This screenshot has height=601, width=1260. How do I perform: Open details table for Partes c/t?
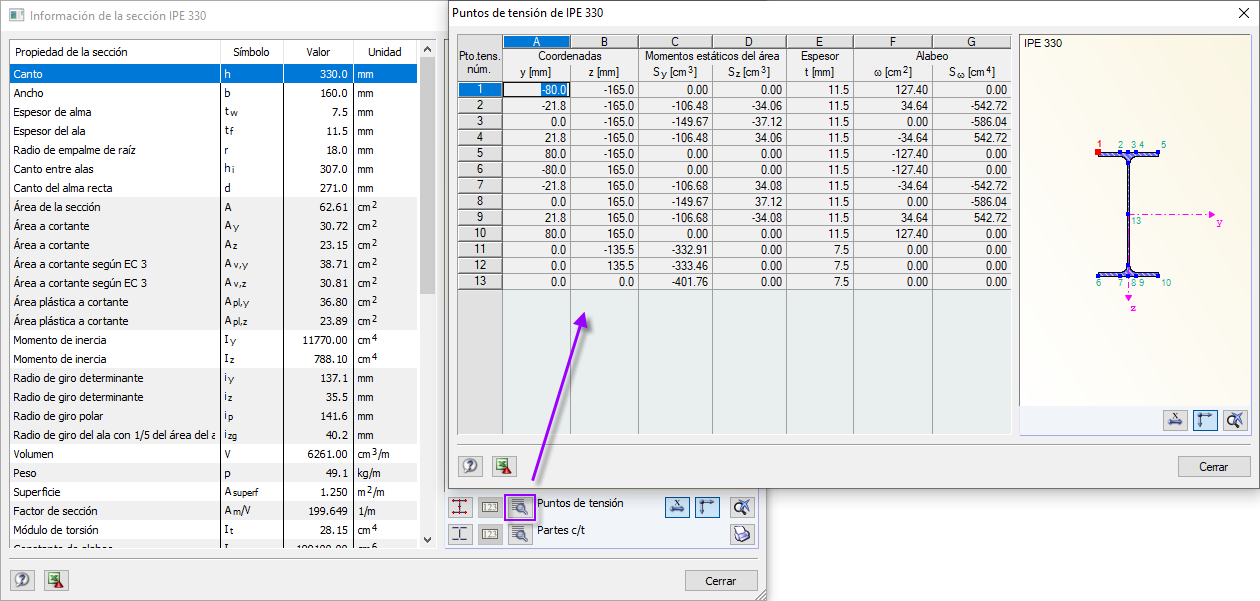coord(519,534)
